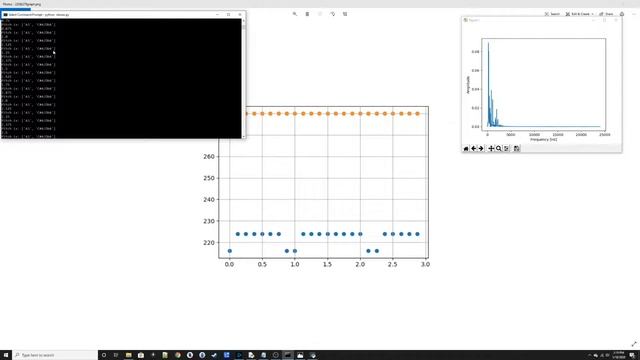Click the Frequency [Hz] axis label

[544, 140]
